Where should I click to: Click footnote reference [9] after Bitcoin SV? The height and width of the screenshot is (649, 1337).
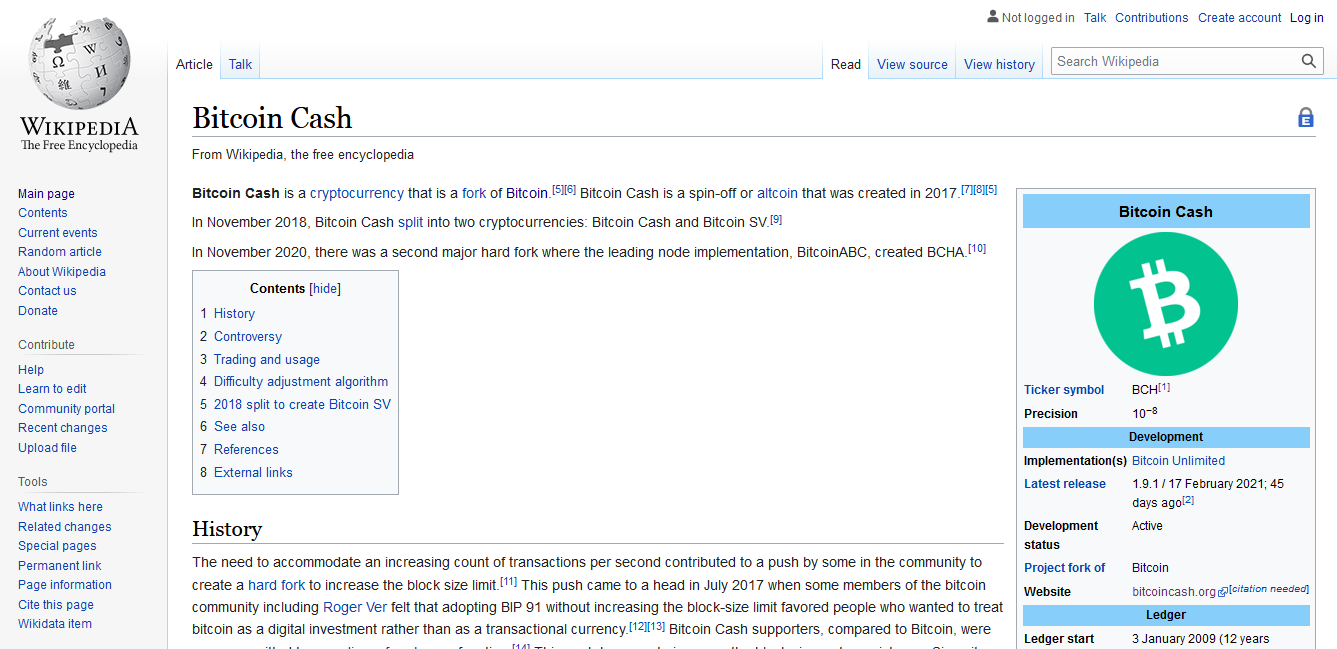pos(776,219)
